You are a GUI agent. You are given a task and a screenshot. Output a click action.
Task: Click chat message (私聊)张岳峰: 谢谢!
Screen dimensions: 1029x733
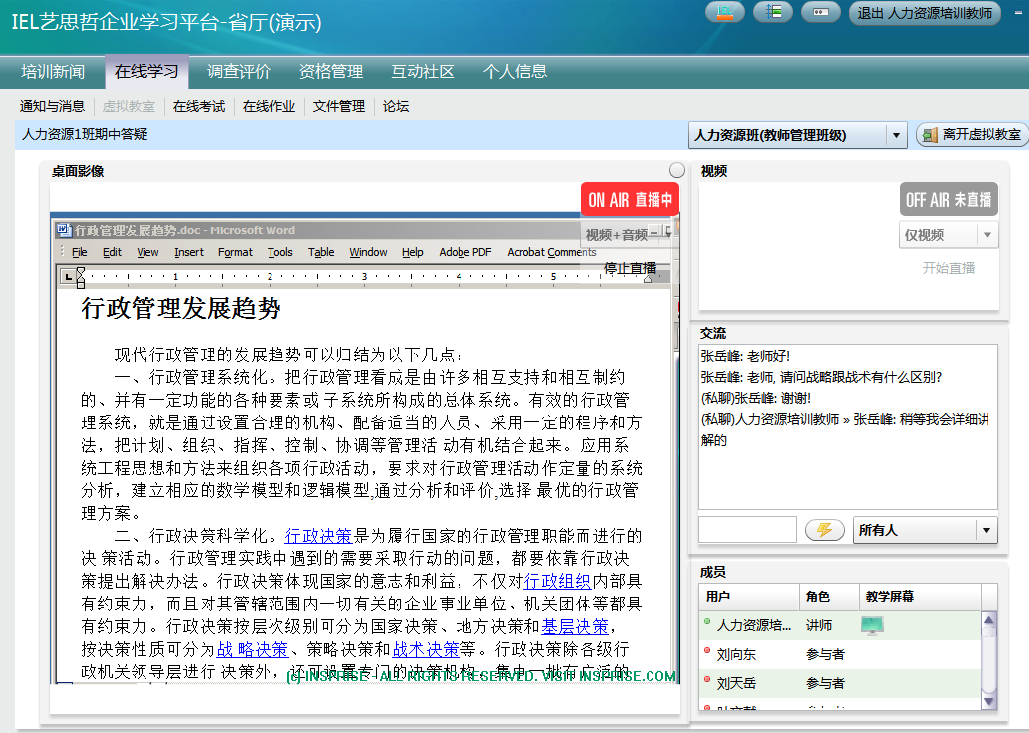point(755,398)
